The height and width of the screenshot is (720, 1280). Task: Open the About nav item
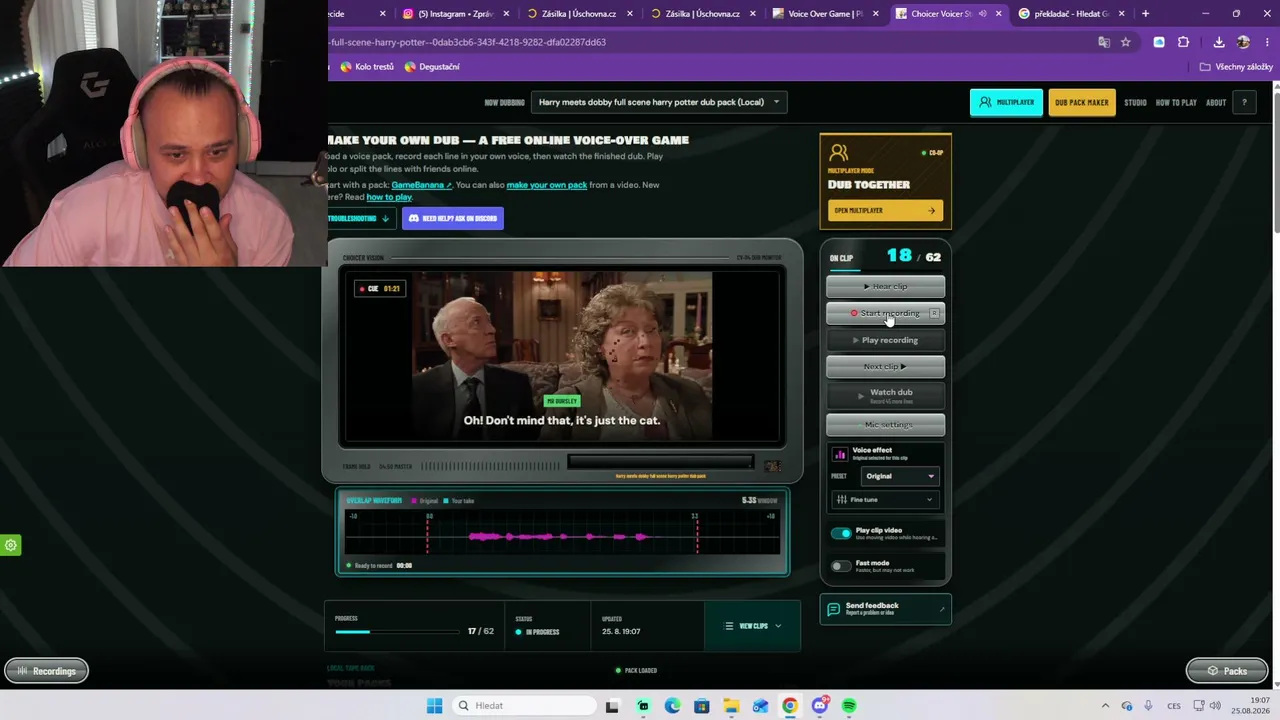coord(1216,102)
